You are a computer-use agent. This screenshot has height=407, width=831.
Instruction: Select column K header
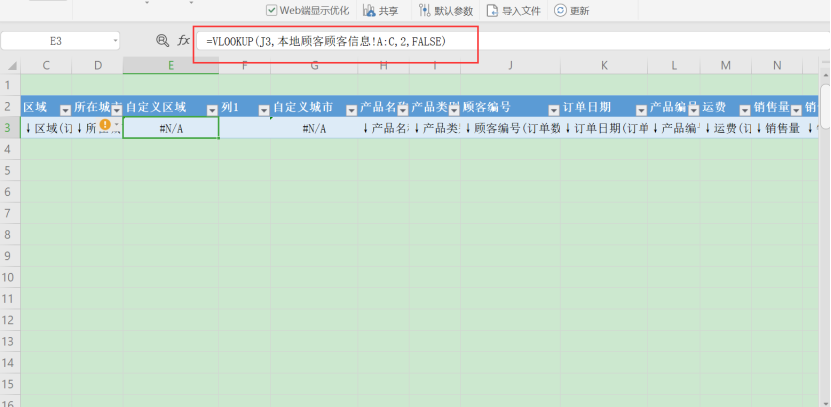tap(604, 65)
